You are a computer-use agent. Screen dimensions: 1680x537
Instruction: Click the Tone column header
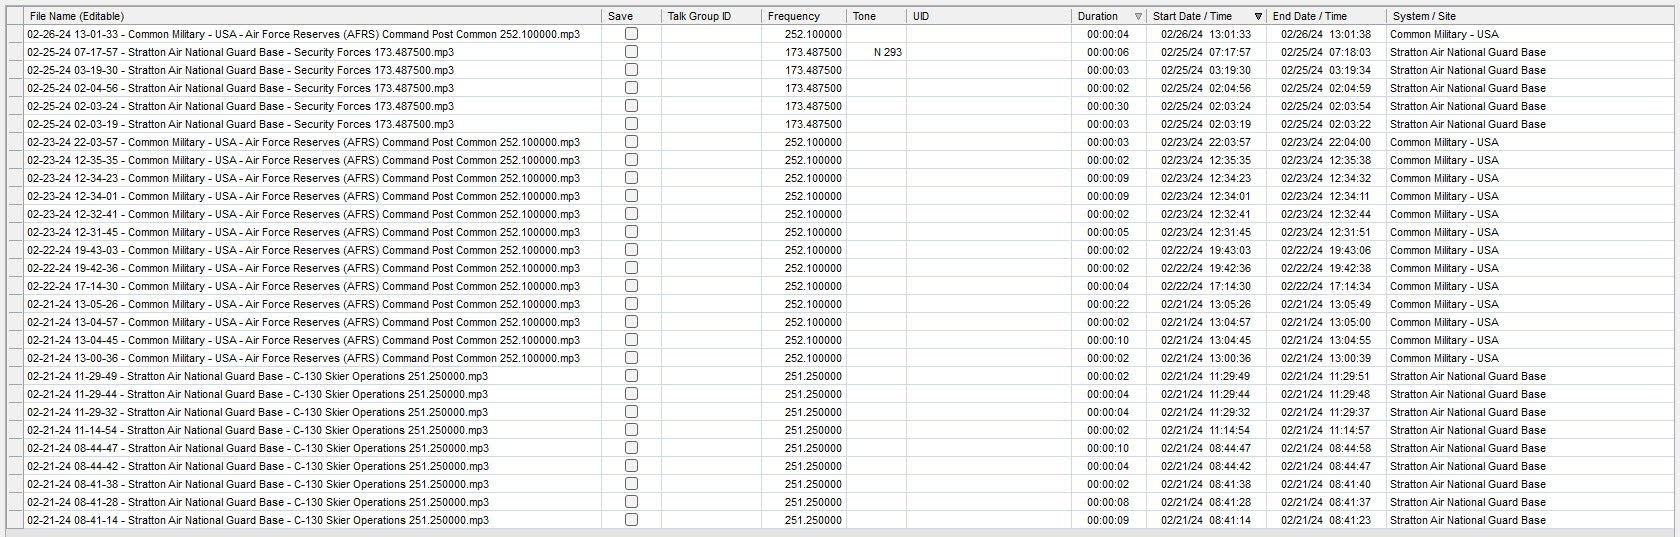(876, 16)
